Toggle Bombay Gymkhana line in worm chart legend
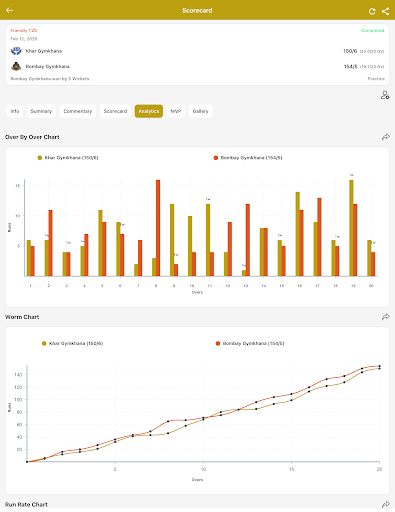This screenshot has width=395, height=512. tap(250, 343)
